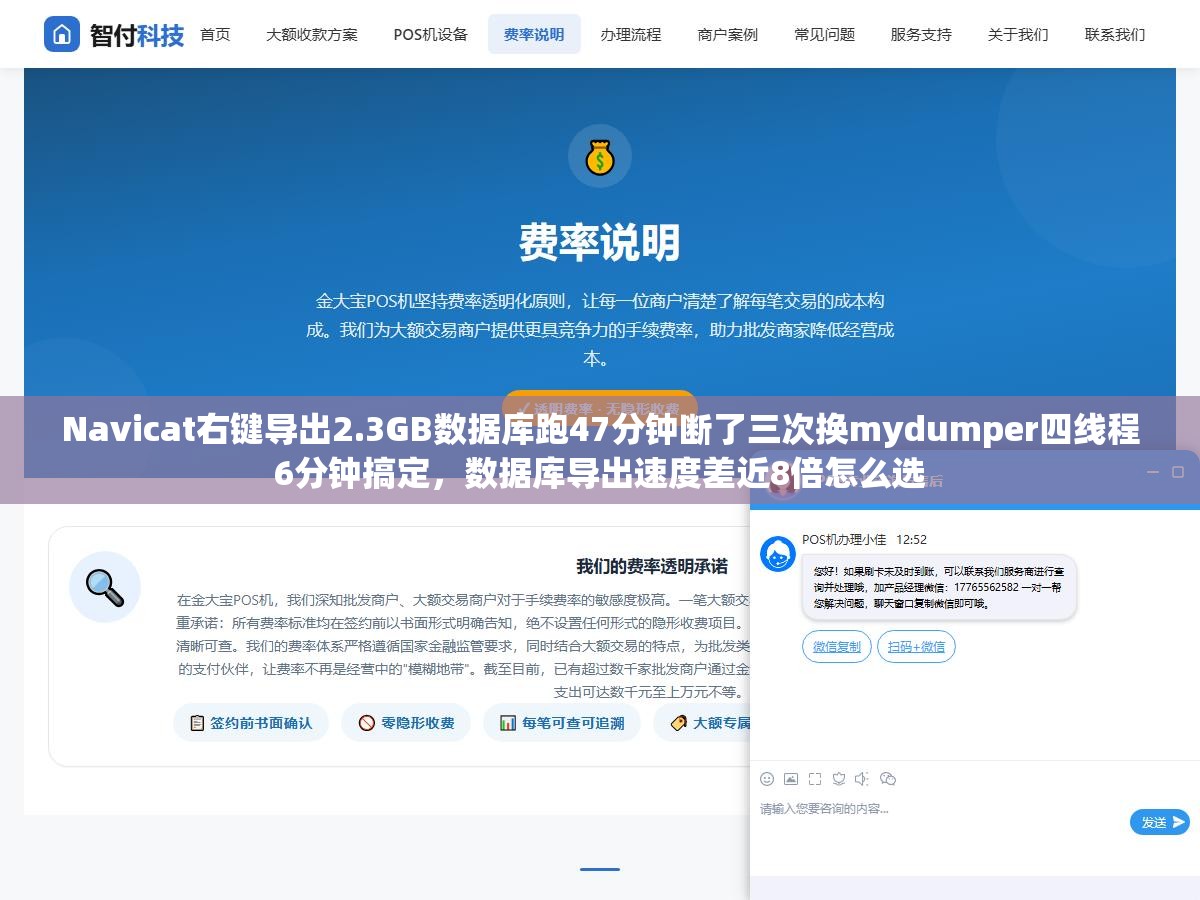The height and width of the screenshot is (900, 1200).
Task: Select the 费率说明 tab in navigation
Action: [x=534, y=34]
